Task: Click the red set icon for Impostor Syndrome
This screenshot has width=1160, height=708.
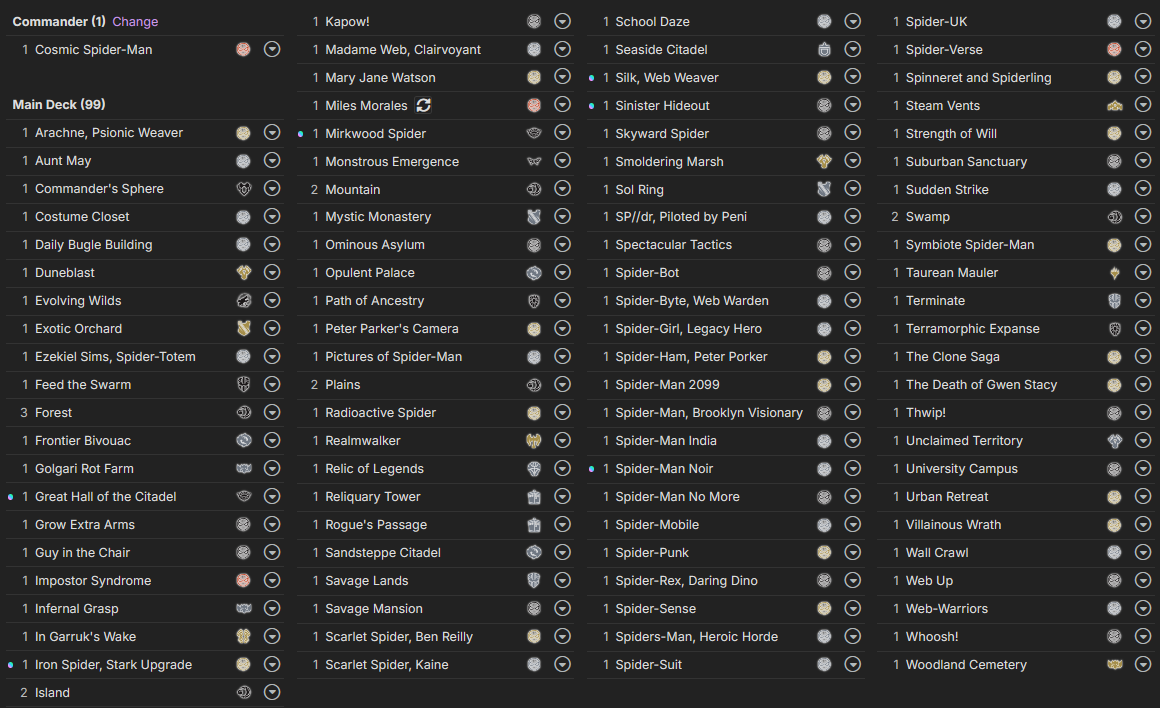Action: [243, 581]
